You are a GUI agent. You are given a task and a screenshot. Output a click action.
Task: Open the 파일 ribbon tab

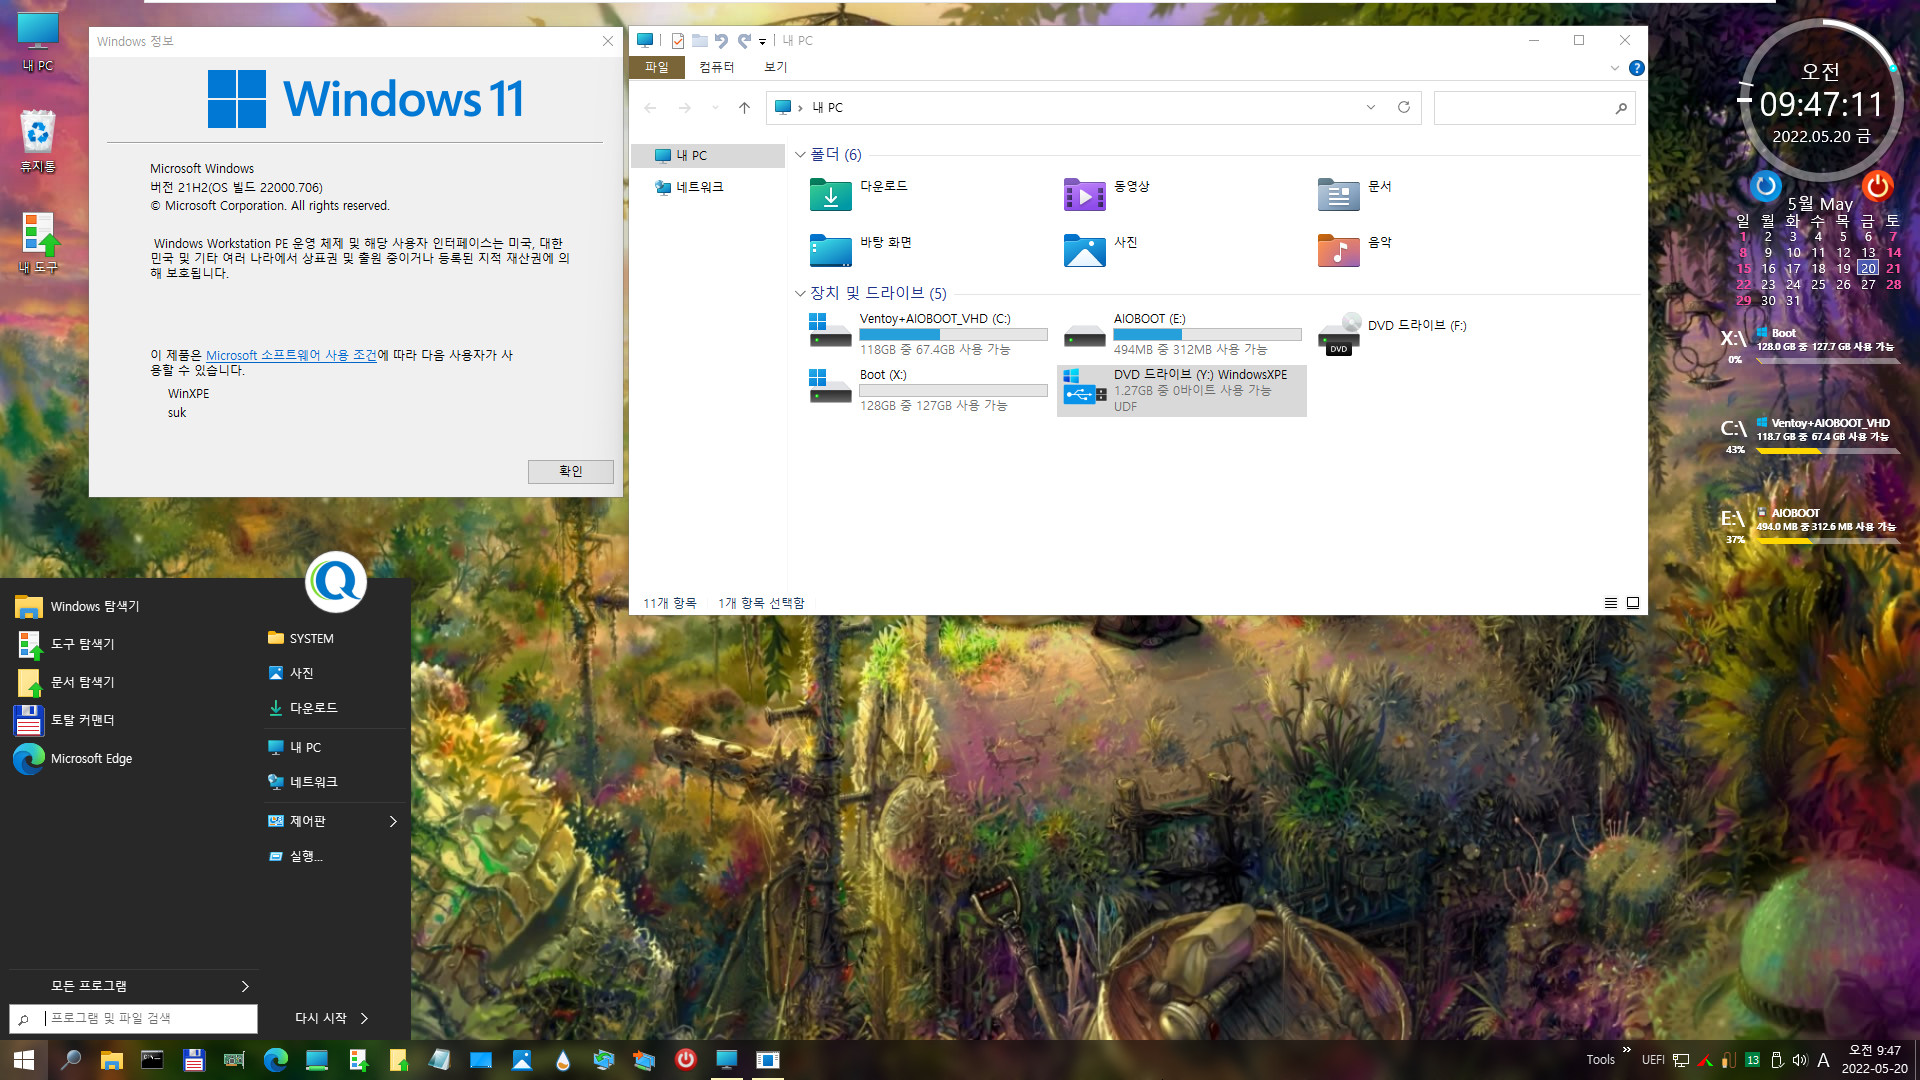click(657, 67)
